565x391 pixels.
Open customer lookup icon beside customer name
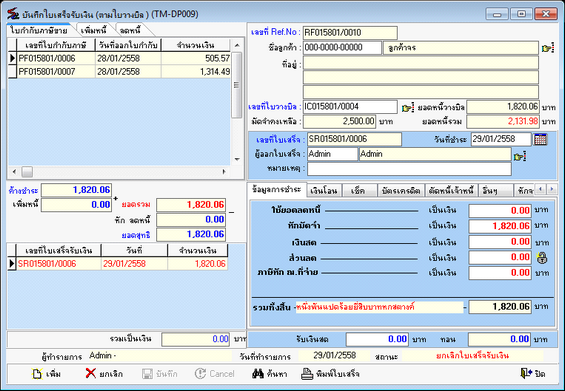548,48
